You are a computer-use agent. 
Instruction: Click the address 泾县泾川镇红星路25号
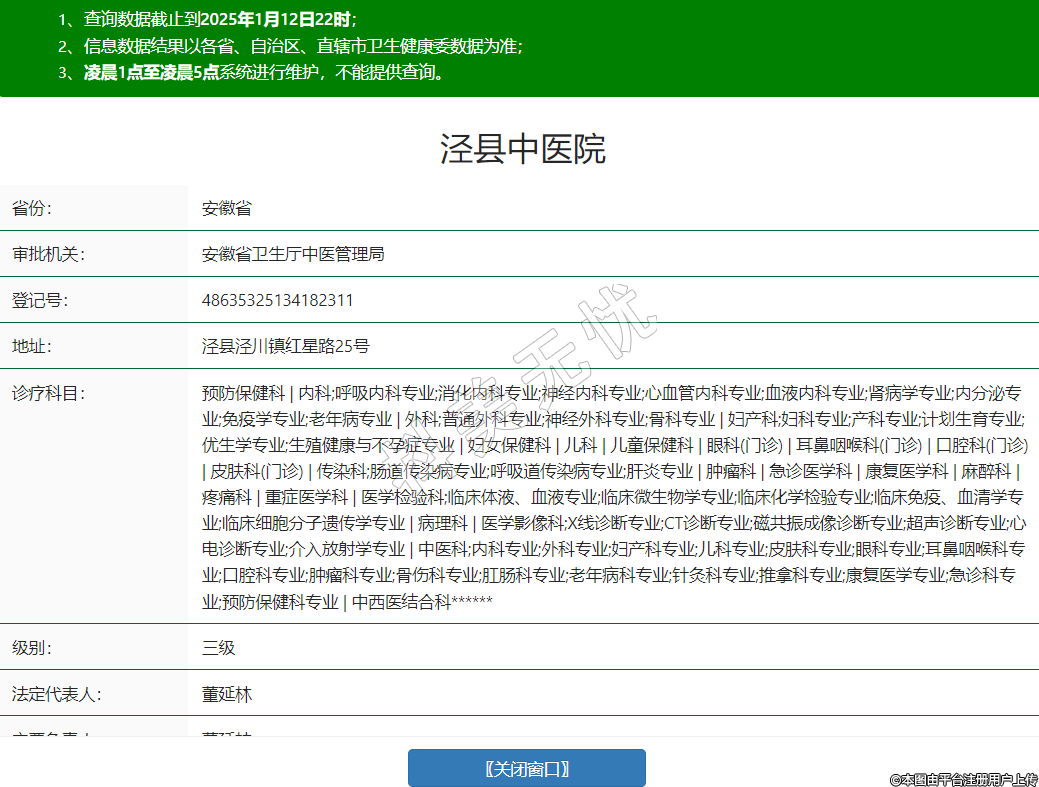(285, 346)
